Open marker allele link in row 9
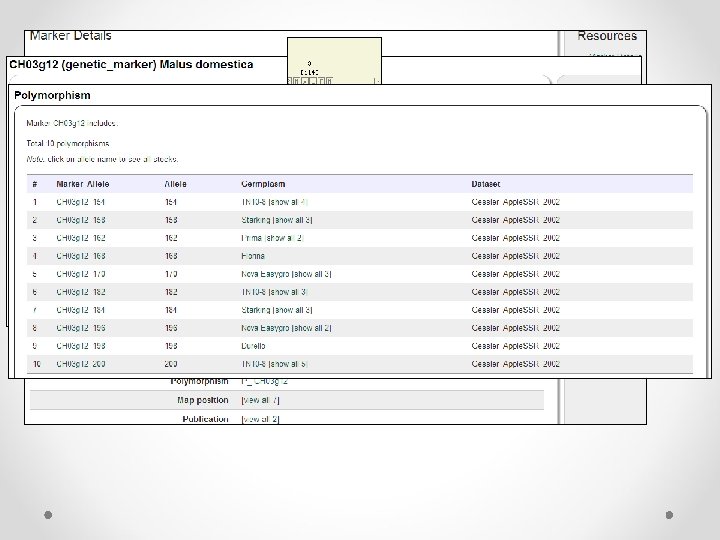Image resolution: width=720 pixels, height=540 pixels. click(x=81, y=346)
